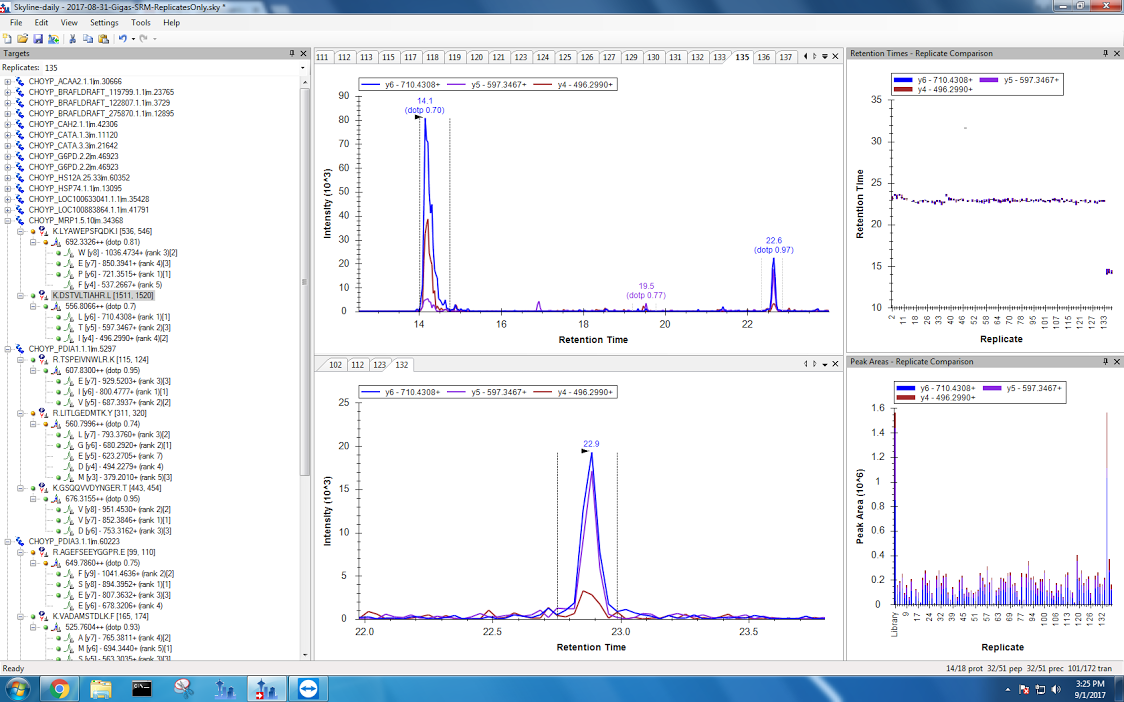Screen dimensions: 1124x702
Task: Click the New Document toolbar icon
Action: click(x=8, y=39)
